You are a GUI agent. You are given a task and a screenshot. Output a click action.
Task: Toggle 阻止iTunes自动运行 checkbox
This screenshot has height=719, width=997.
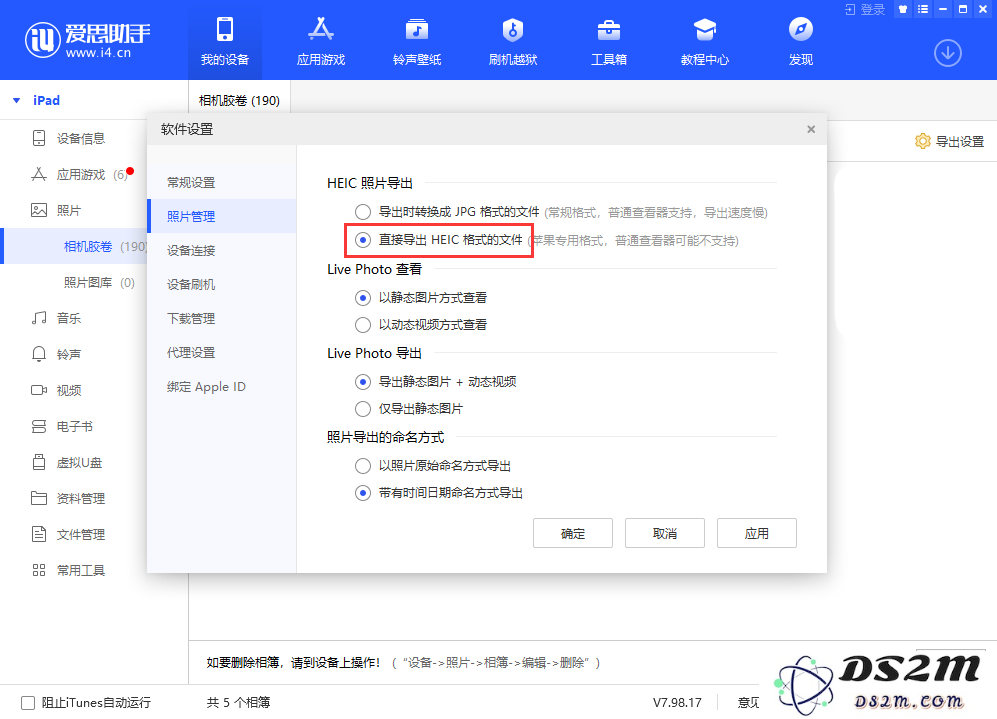(28, 702)
